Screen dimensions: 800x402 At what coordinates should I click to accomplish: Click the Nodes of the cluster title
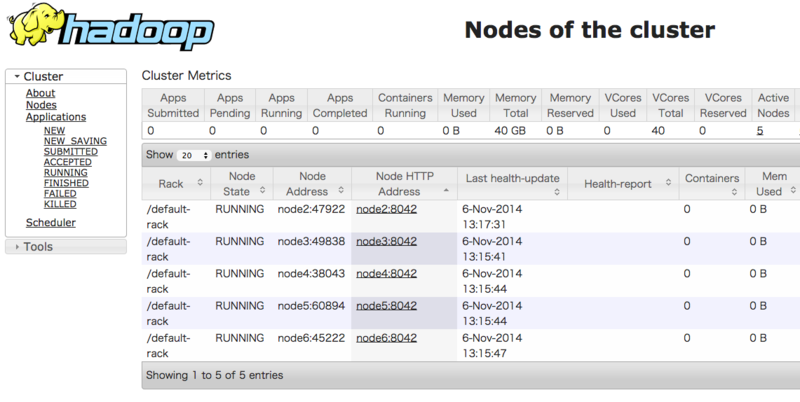tap(589, 30)
